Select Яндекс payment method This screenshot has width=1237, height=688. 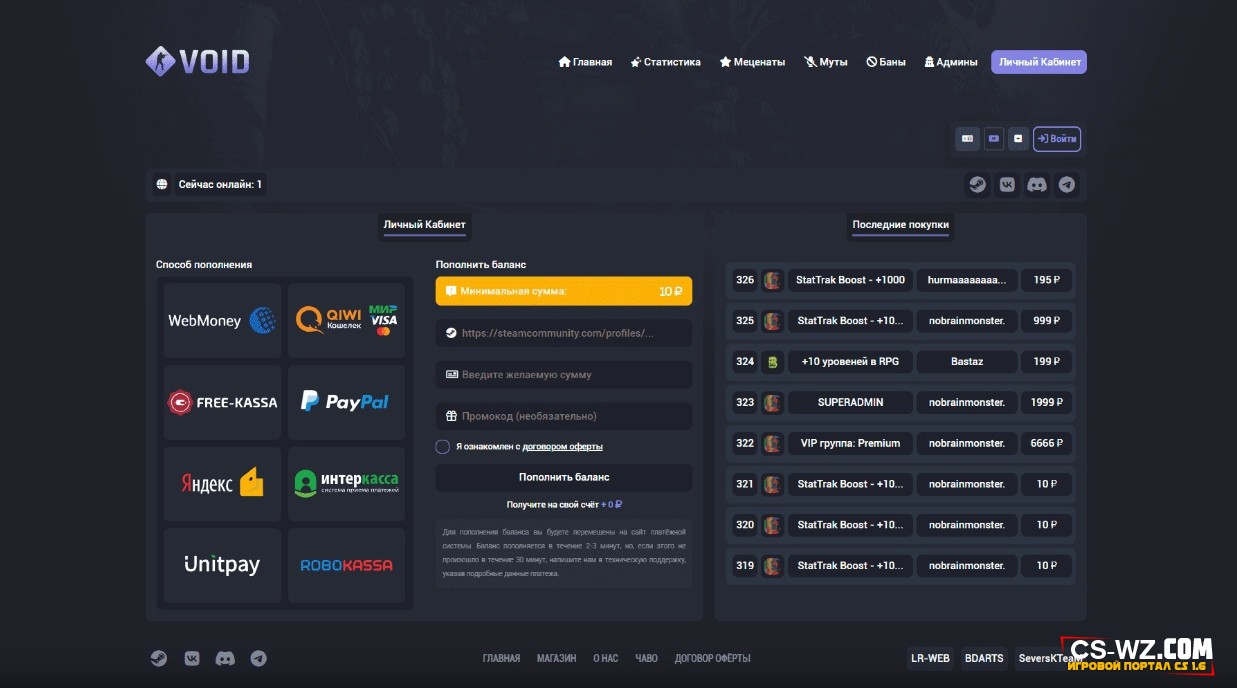tap(222, 484)
